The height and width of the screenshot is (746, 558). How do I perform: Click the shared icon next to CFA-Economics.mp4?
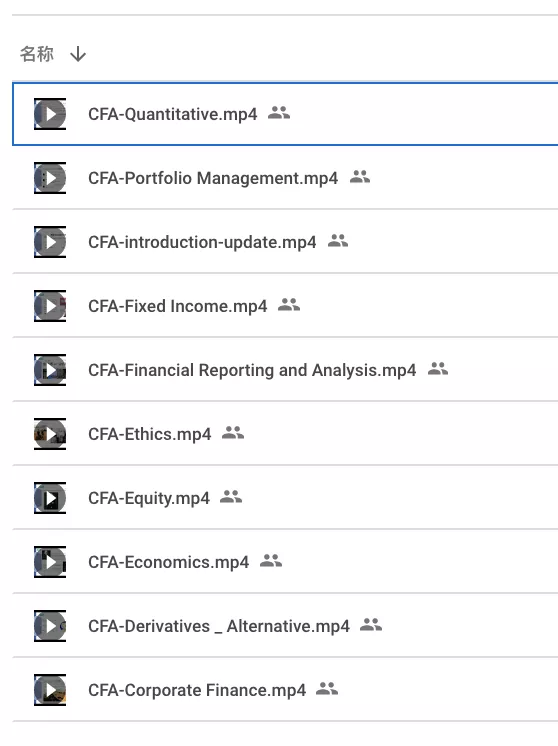tap(271, 561)
